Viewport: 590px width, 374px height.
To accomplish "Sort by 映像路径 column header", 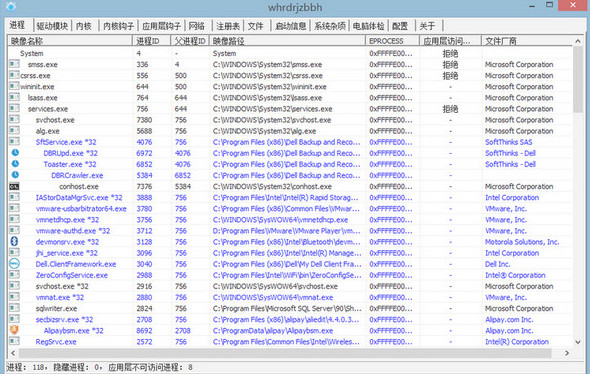I will click(287, 41).
